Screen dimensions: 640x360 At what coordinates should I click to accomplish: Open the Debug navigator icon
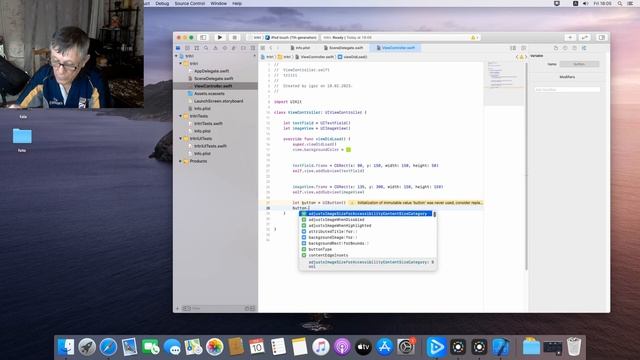click(x=234, y=48)
